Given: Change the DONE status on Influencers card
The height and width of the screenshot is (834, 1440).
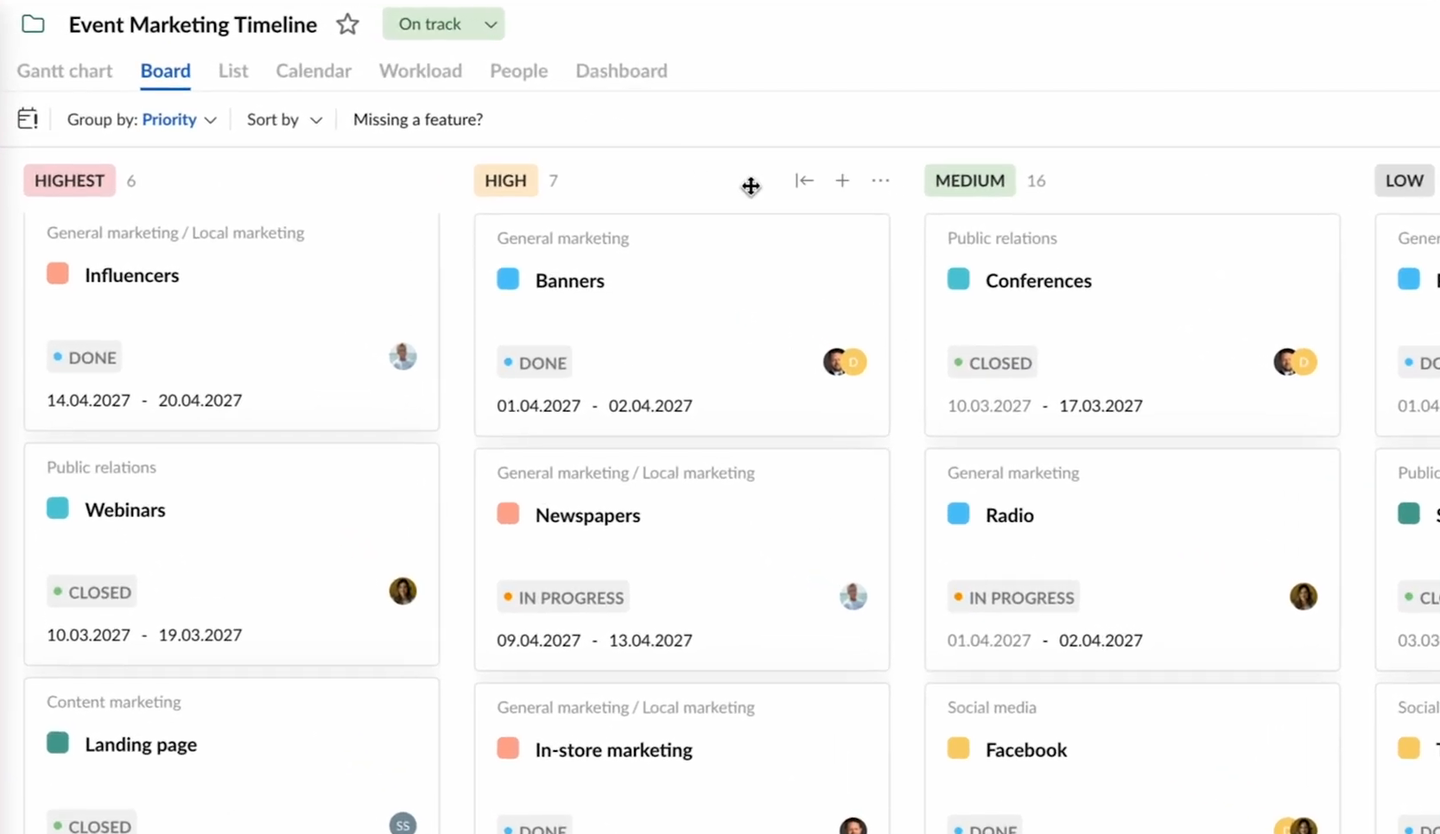Looking at the screenshot, I should (86, 357).
